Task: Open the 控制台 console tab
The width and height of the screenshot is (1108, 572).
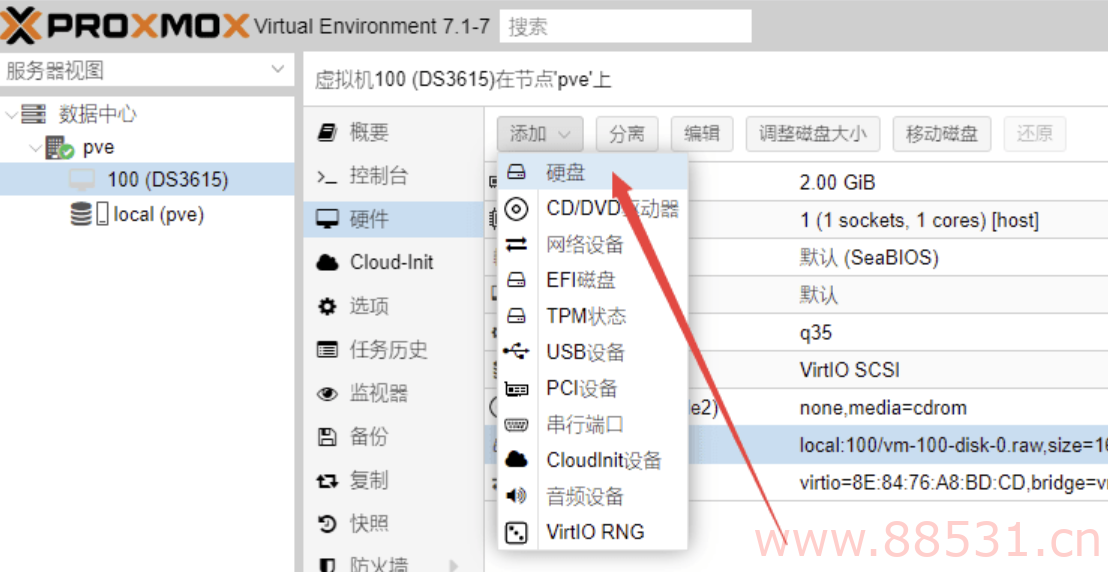Action: tap(394, 176)
